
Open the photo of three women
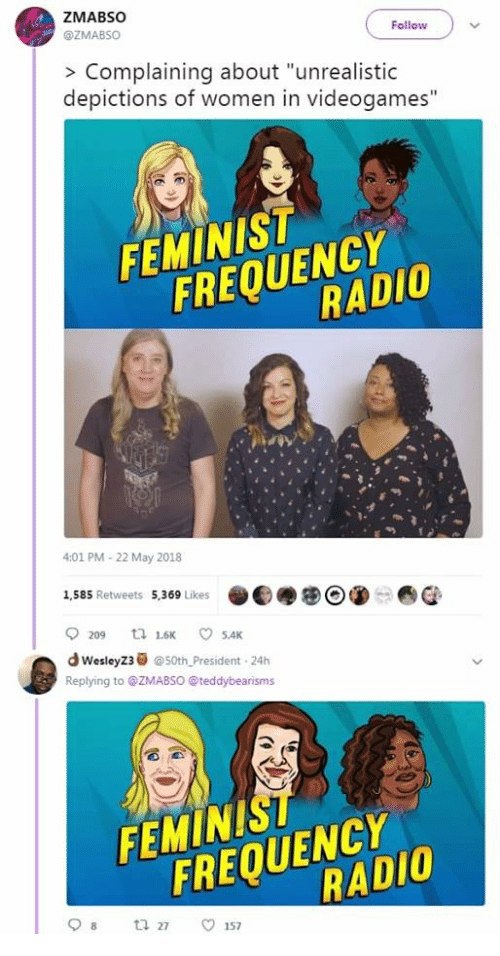273,433
